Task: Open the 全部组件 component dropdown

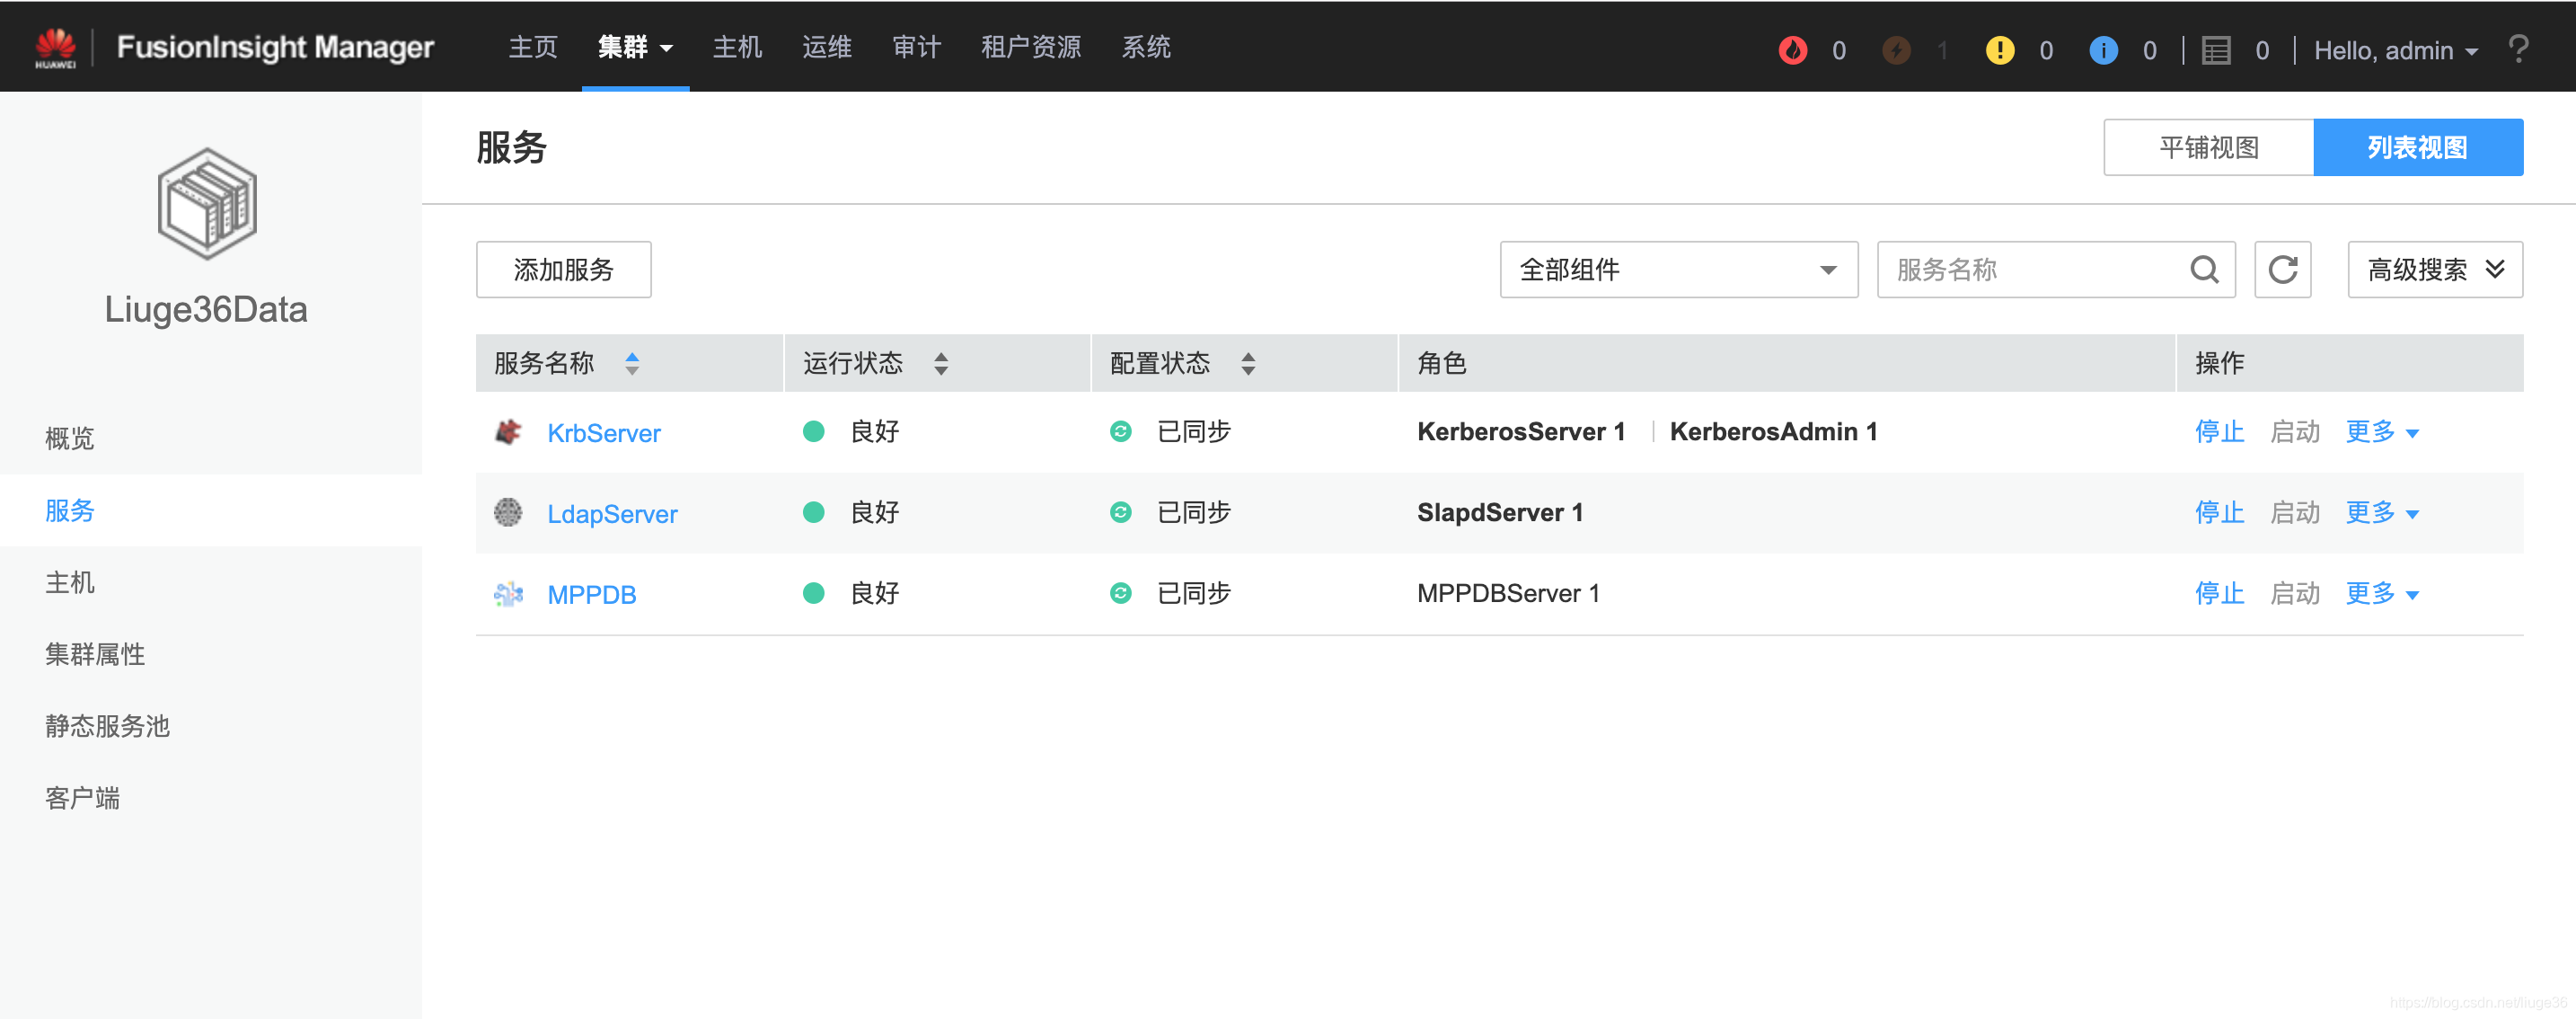Action: (x=1678, y=269)
